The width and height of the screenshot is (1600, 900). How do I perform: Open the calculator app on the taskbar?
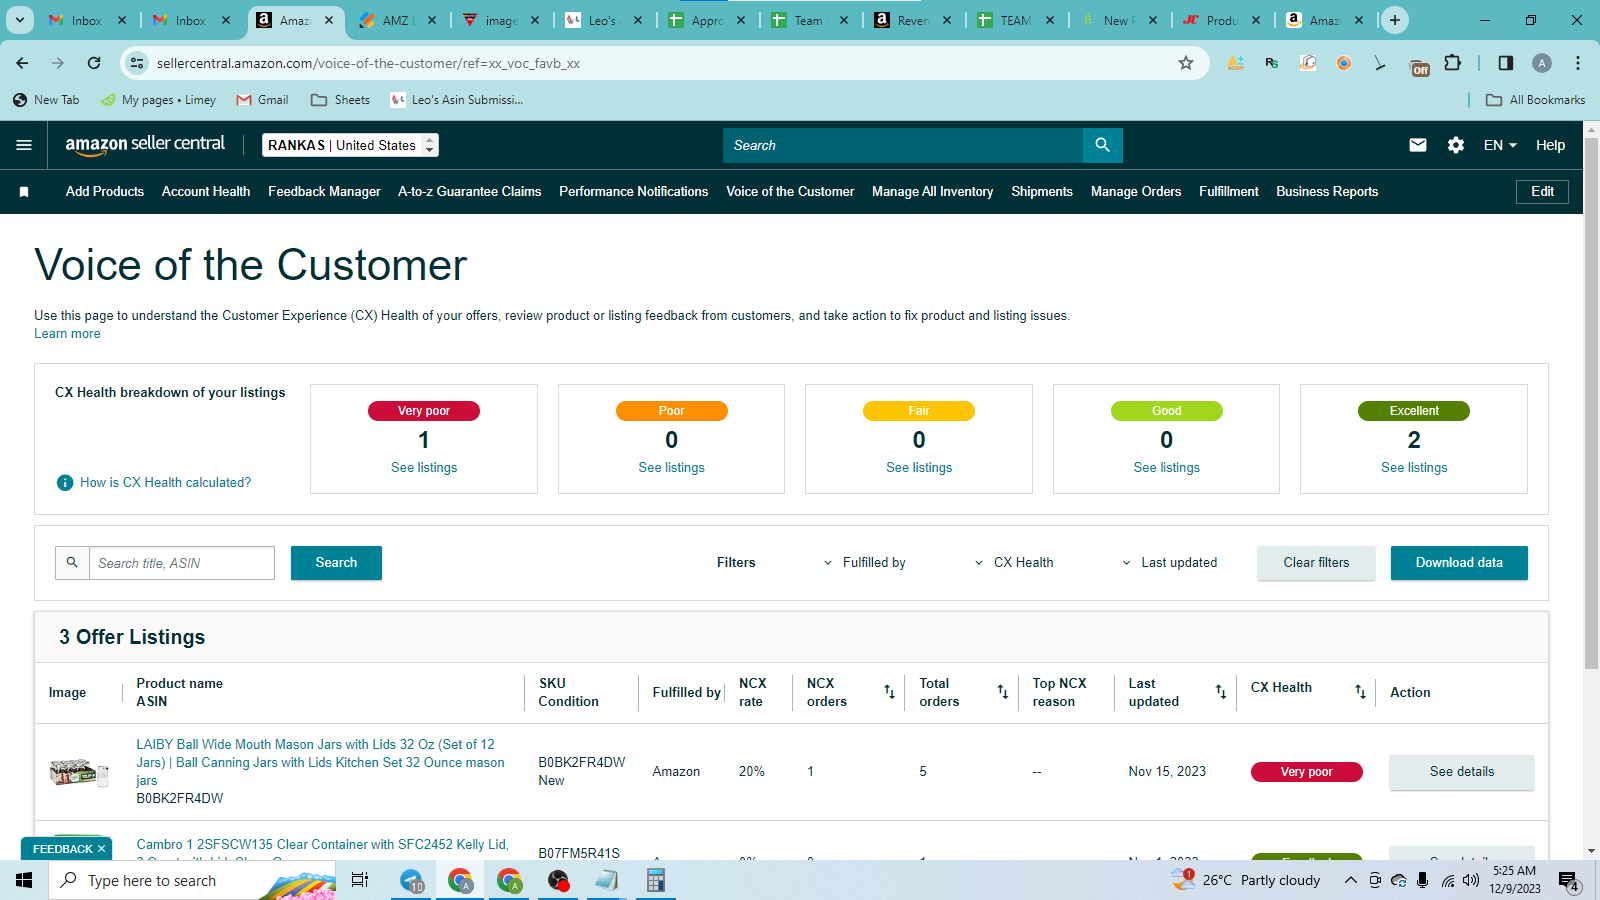coord(655,880)
